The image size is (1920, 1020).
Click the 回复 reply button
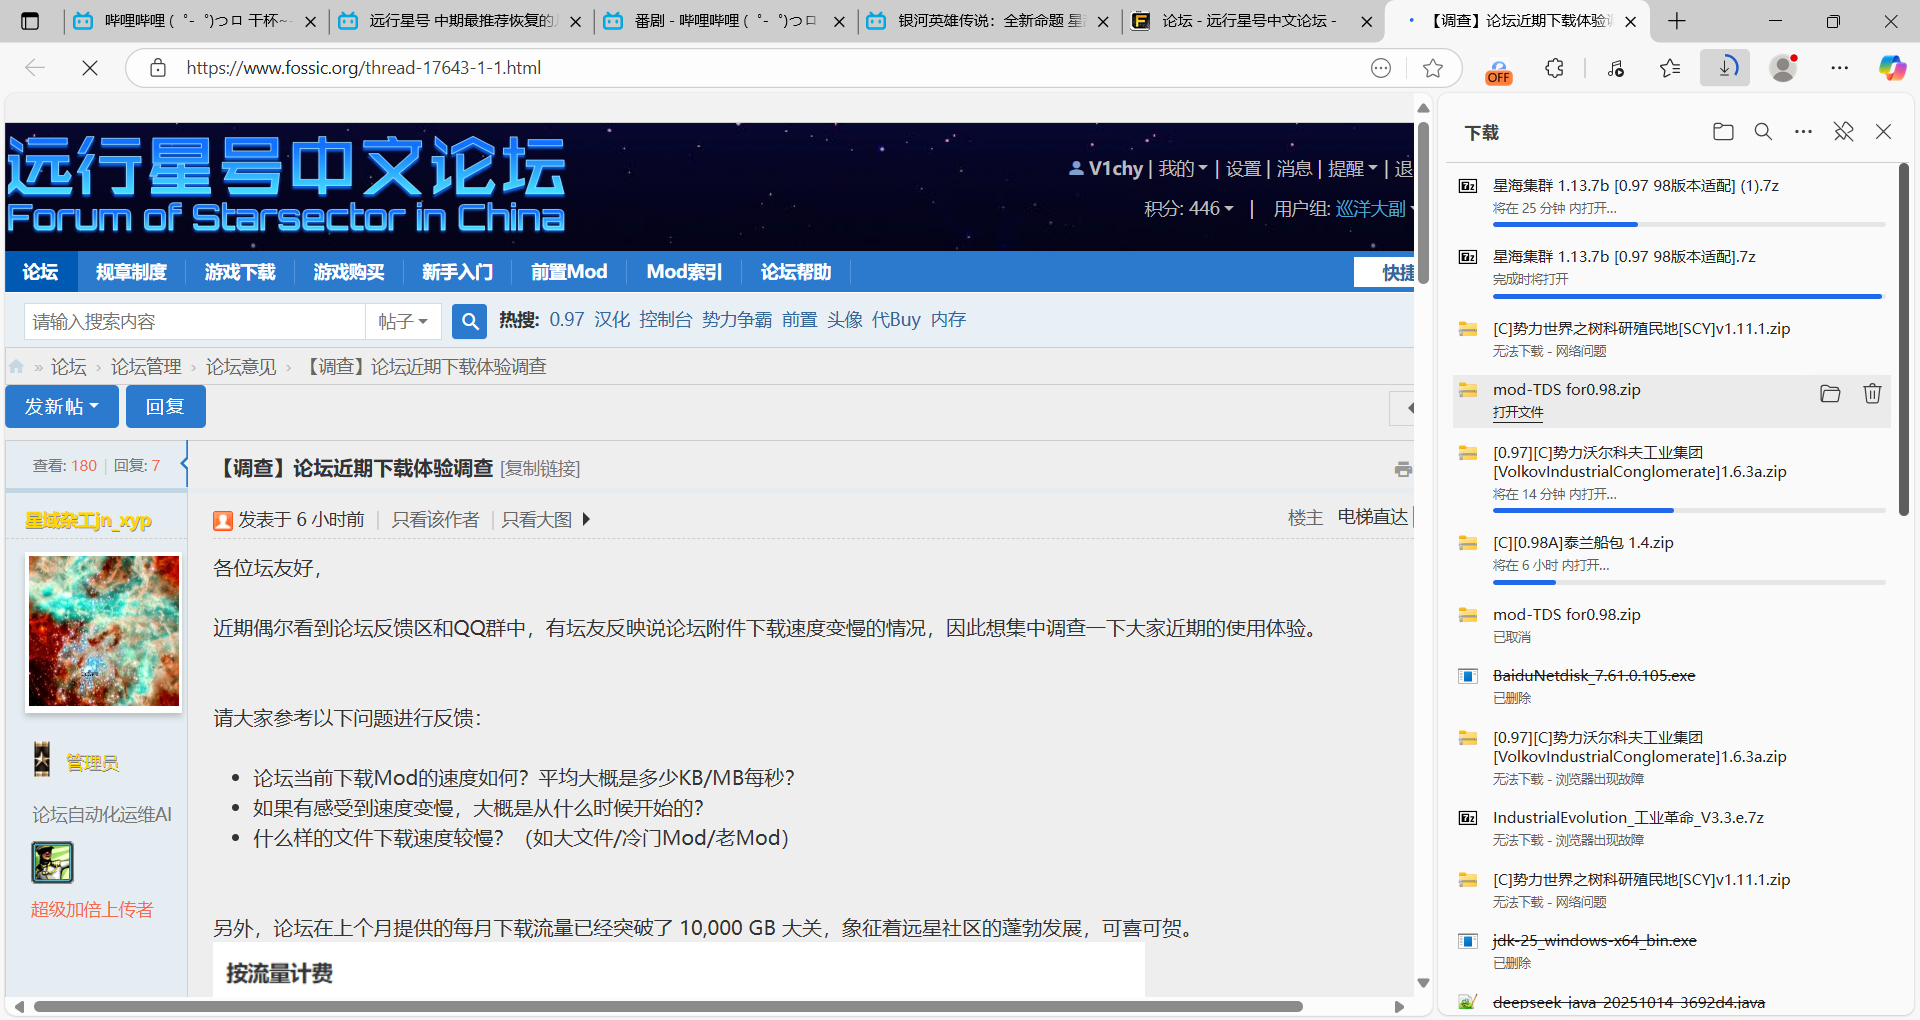pos(165,407)
